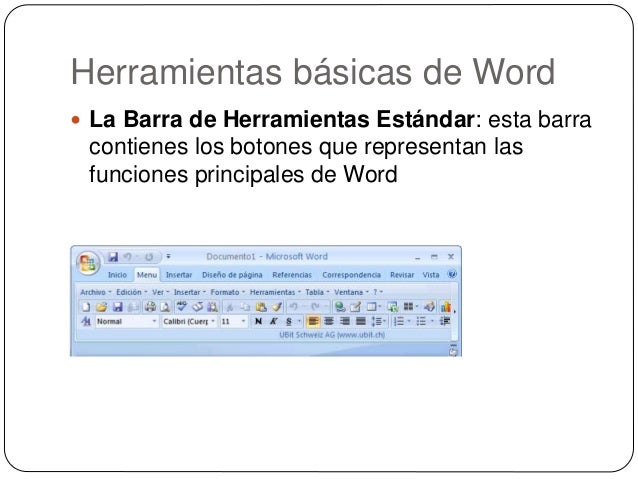Image resolution: width=638 pixels, height=479 pixels.
Task: Click the Insert Hyperlink globe icon
Action: point(340,307)
